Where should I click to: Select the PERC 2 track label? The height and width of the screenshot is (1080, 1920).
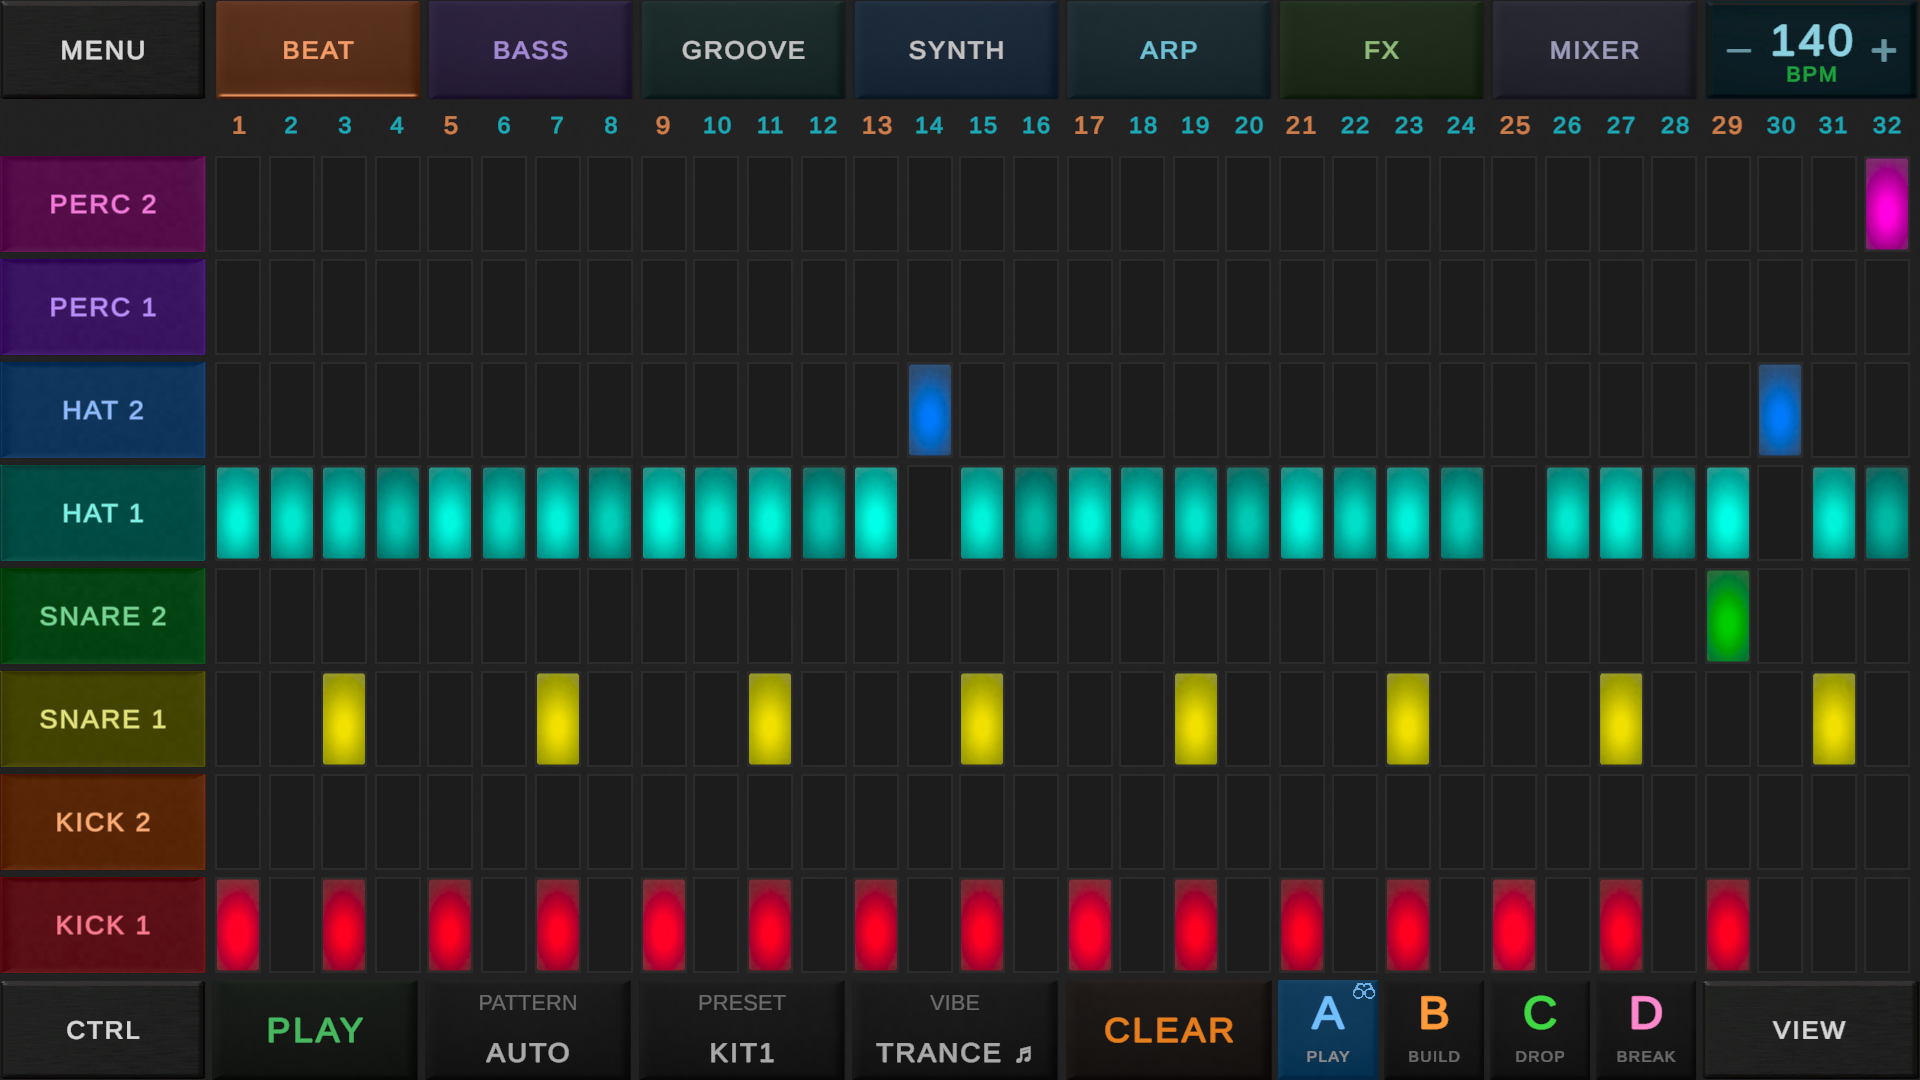pos(103,204)
